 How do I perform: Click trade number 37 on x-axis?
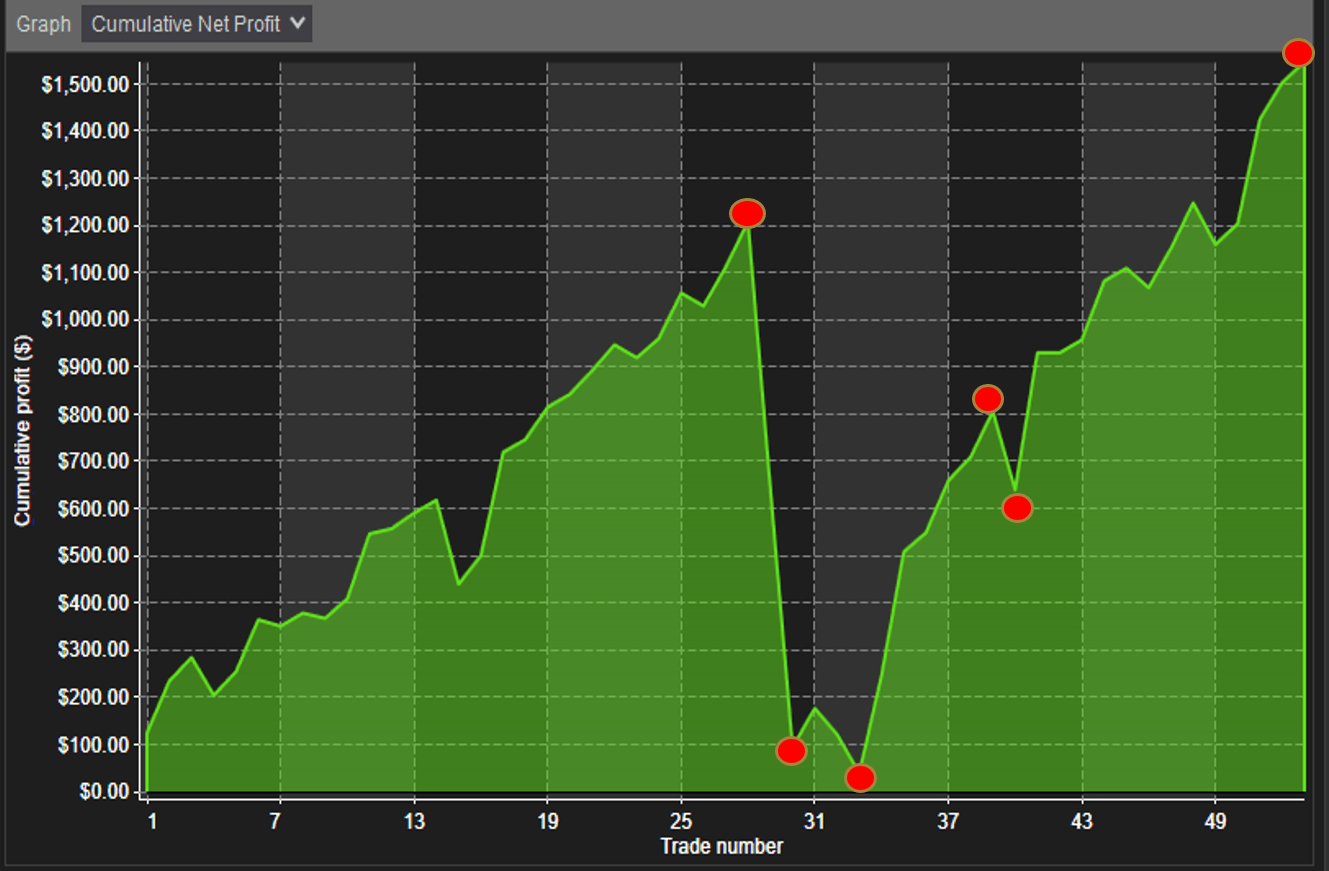tap(948, 822)
